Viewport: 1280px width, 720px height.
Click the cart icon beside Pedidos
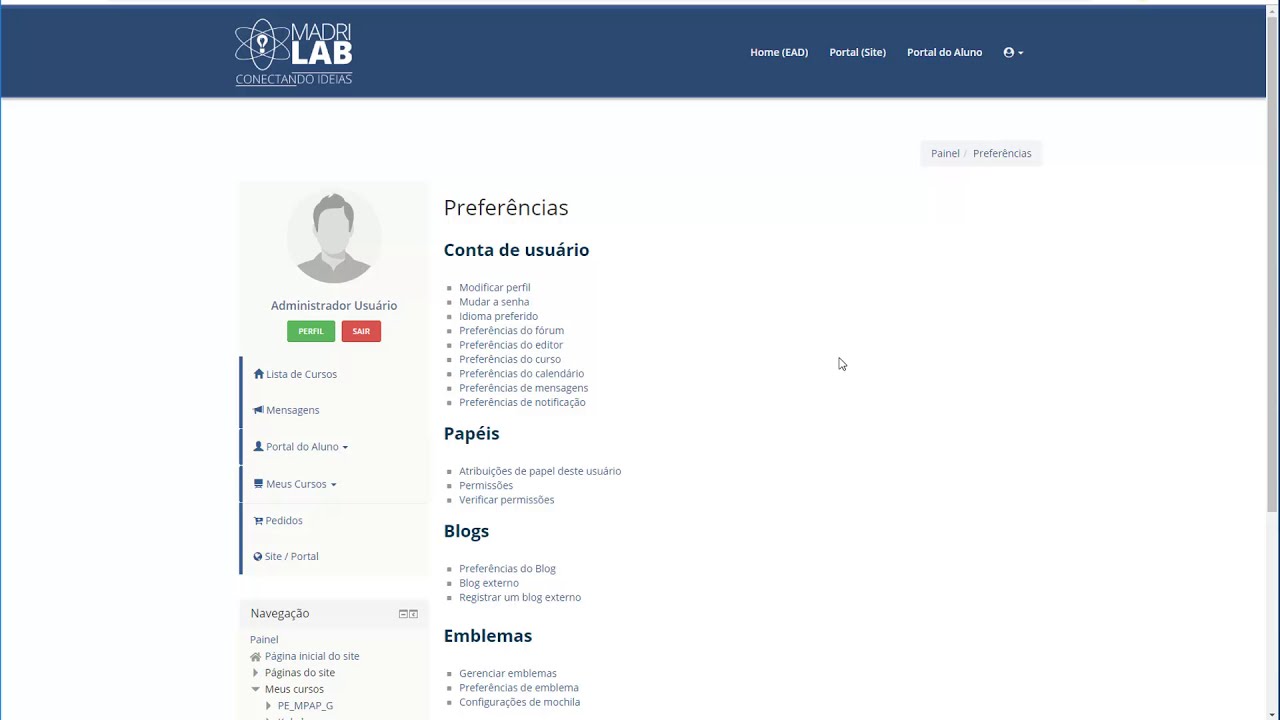click(x=259, y=520)
